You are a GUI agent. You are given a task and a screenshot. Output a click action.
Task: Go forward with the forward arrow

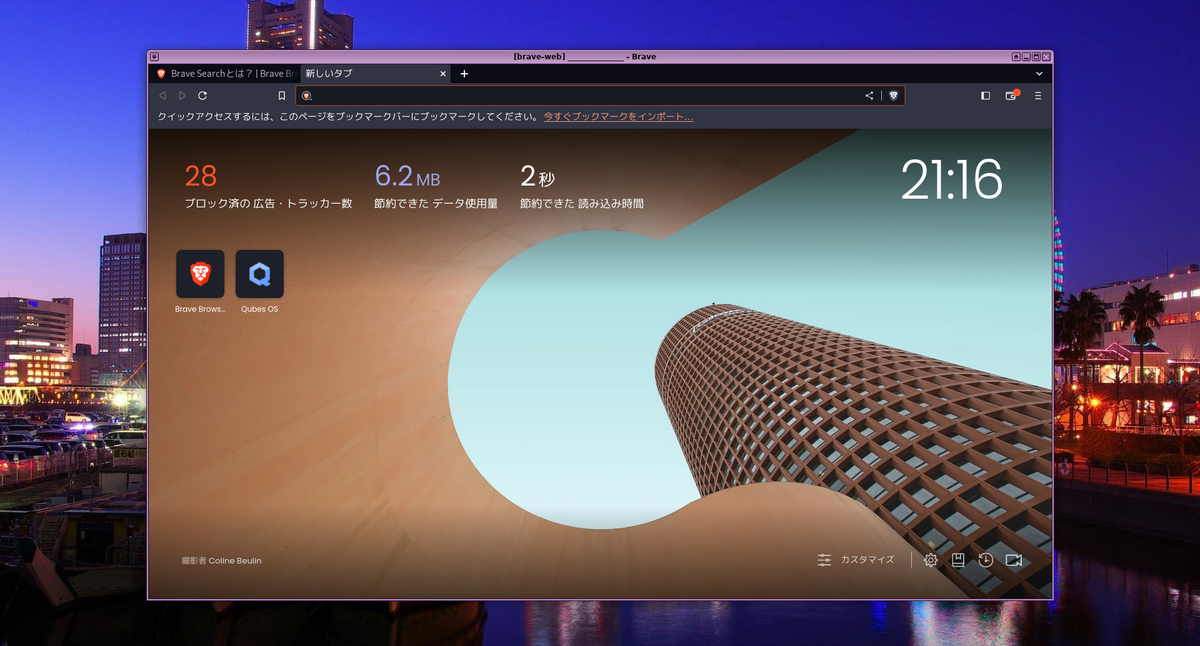pos(182,96)
